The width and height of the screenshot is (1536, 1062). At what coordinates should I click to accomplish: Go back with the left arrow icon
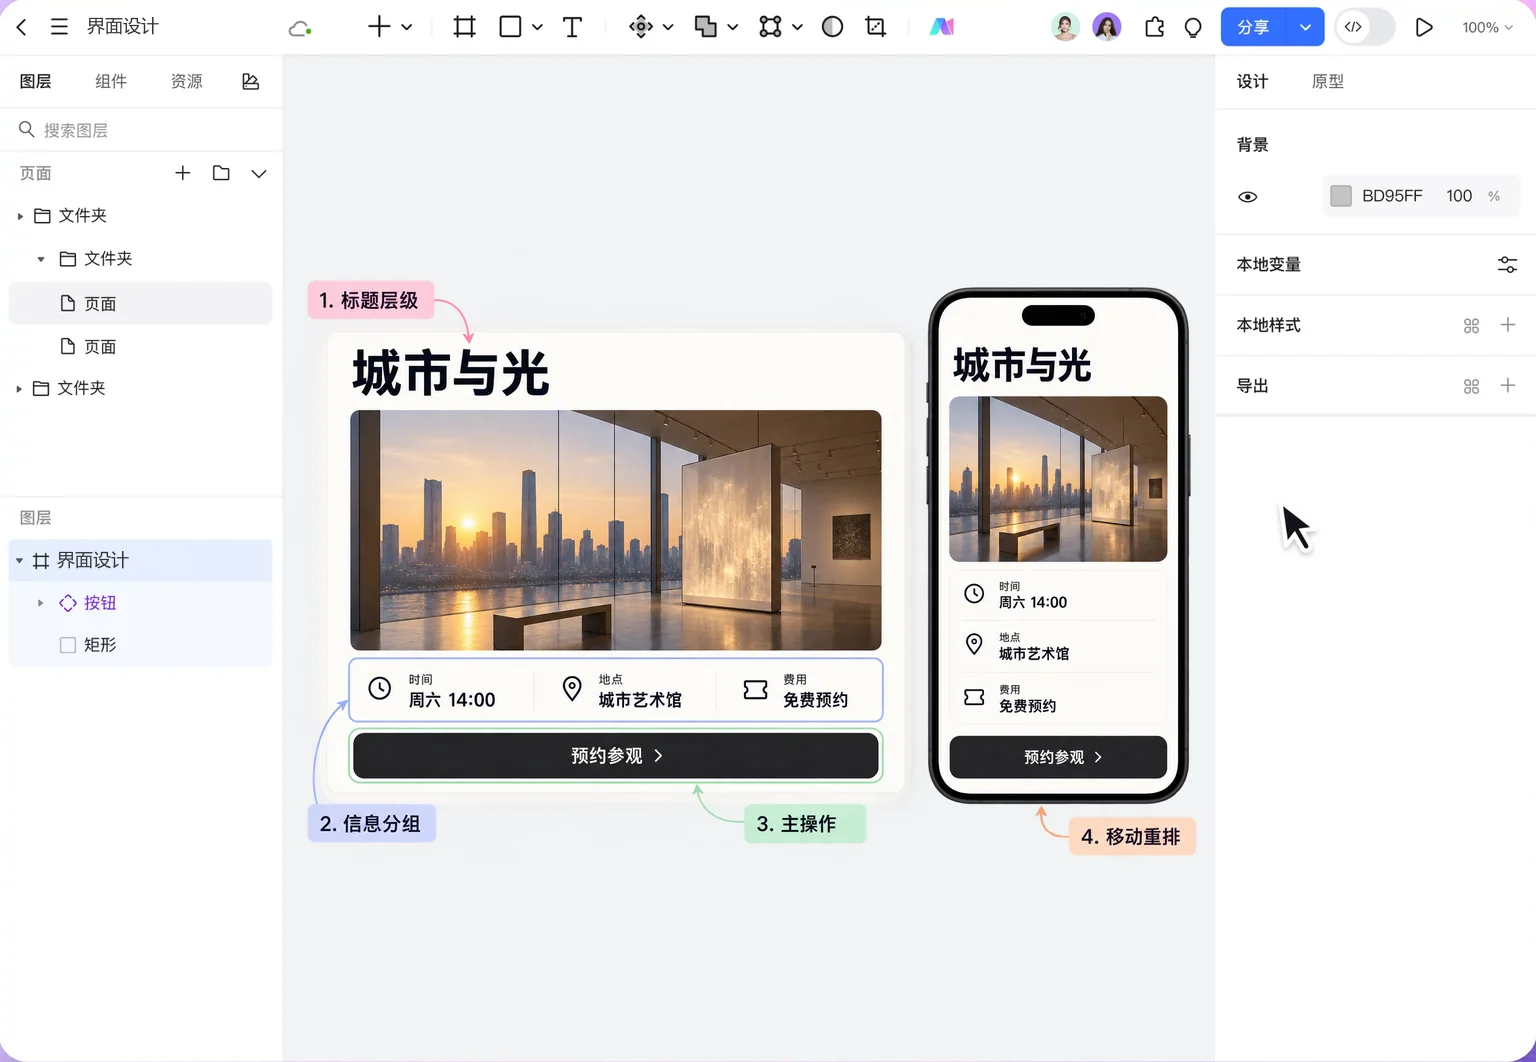point(22,27)
